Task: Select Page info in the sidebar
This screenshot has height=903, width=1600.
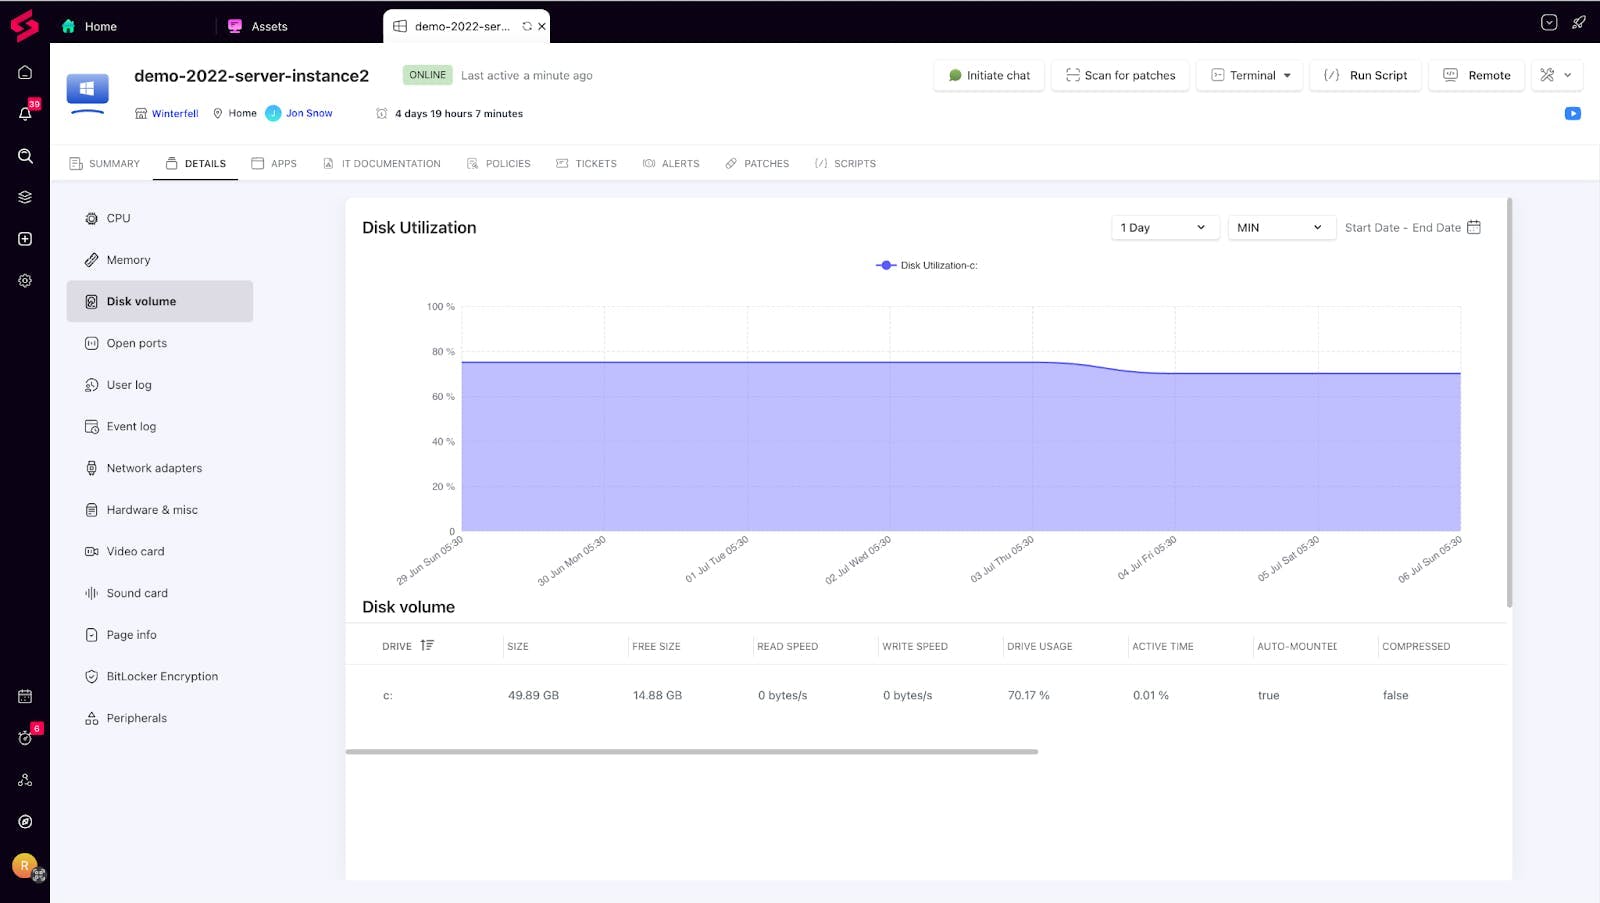Action: click(160, 635)
